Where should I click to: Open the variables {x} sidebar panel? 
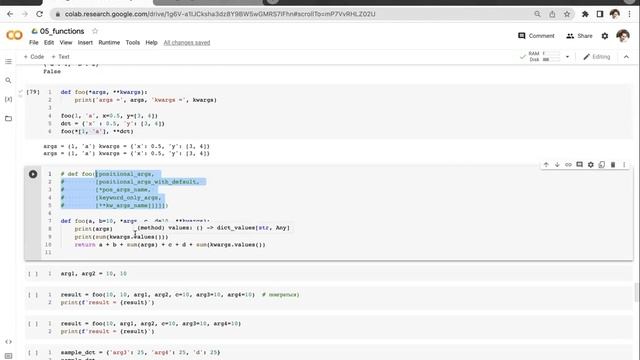pos(8,99)
